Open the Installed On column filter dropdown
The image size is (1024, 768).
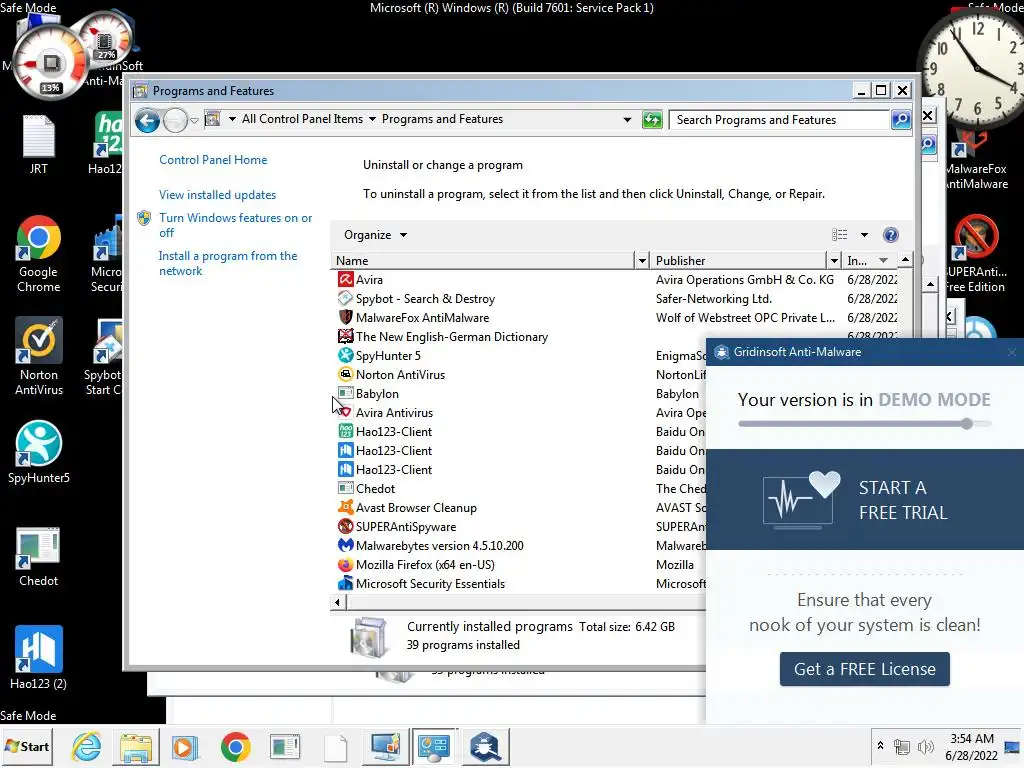click(x=883, y=261)
